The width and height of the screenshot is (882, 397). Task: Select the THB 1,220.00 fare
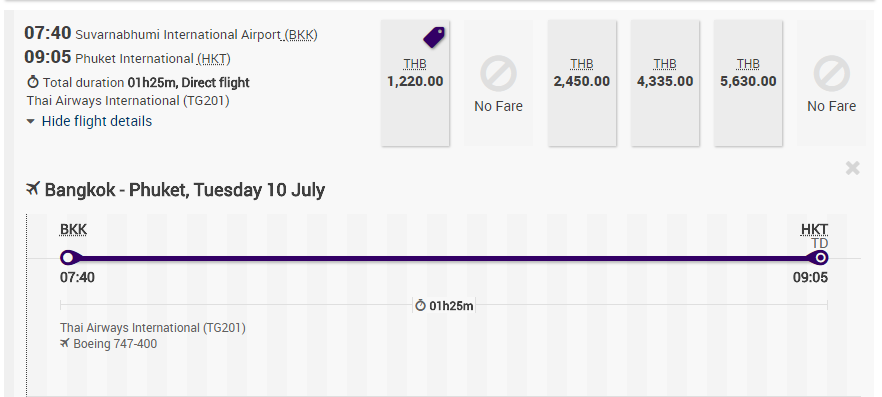click(415, 83)
